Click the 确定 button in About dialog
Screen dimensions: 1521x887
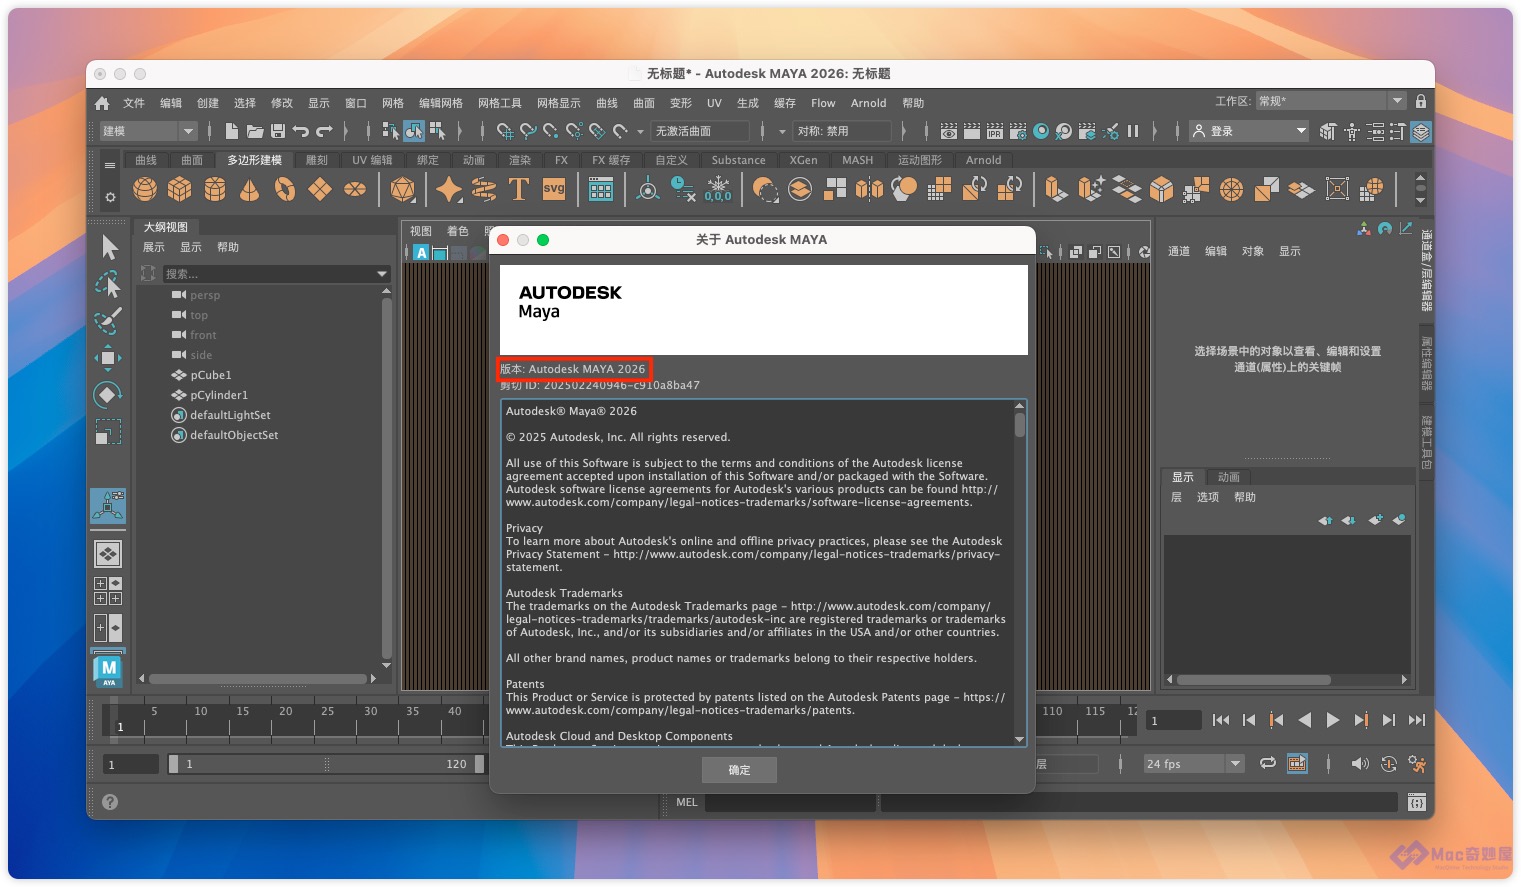coord(739,770)
